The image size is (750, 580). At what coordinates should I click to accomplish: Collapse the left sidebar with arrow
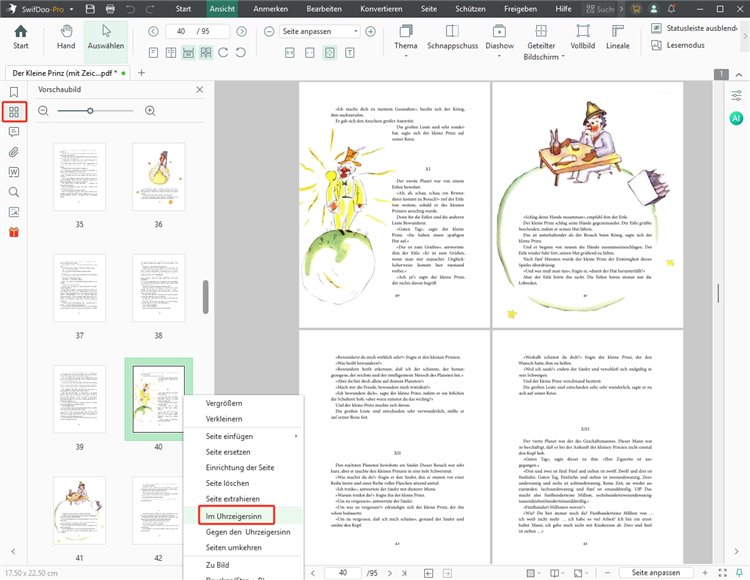click(x=13, y=551)
